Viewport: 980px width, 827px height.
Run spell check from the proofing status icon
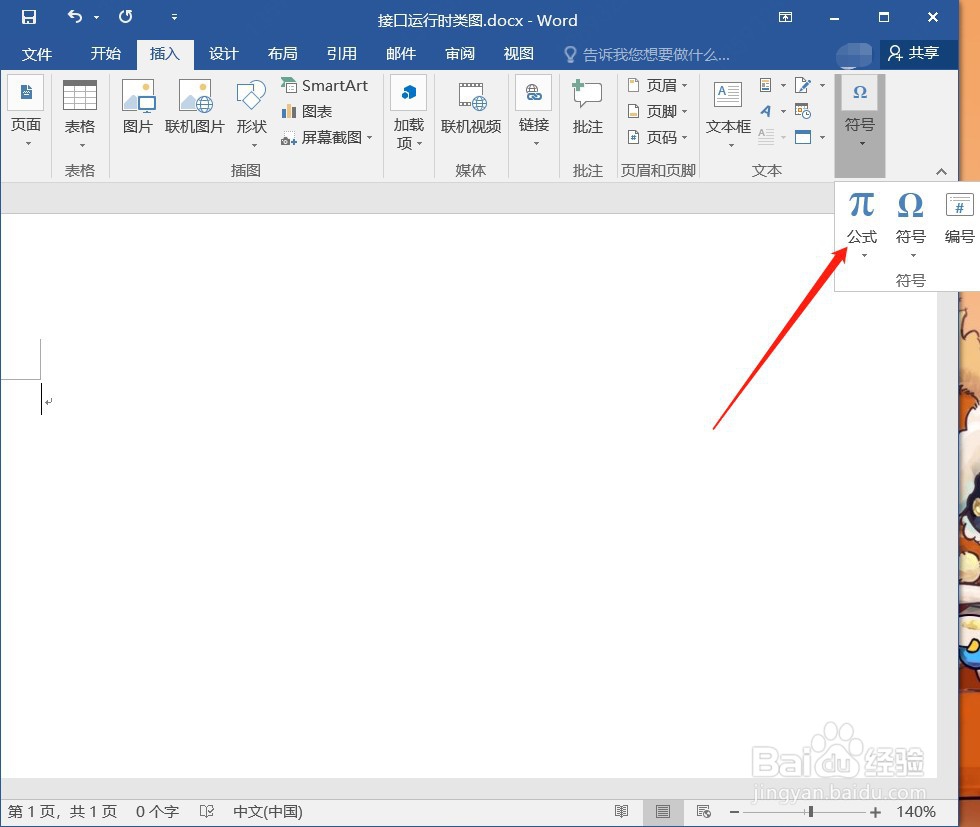click(x=207, y=811)
